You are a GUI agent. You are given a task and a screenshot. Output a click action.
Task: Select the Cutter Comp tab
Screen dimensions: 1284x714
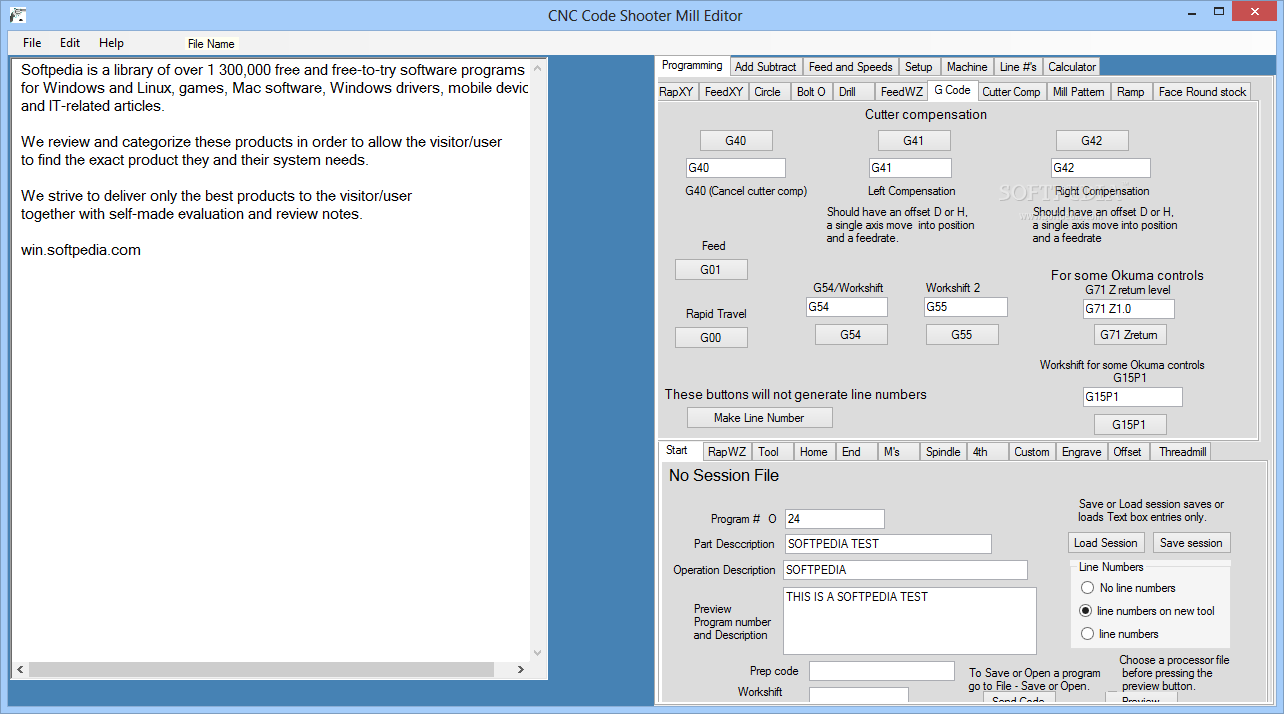[x=1011, y=92]
